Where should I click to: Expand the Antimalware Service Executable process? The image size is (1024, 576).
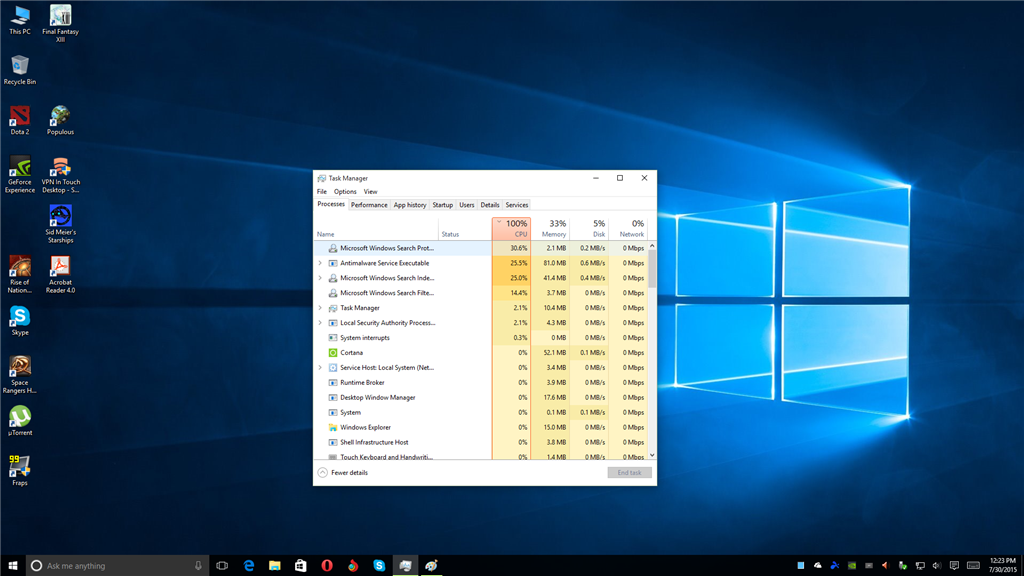pos(320,263)
